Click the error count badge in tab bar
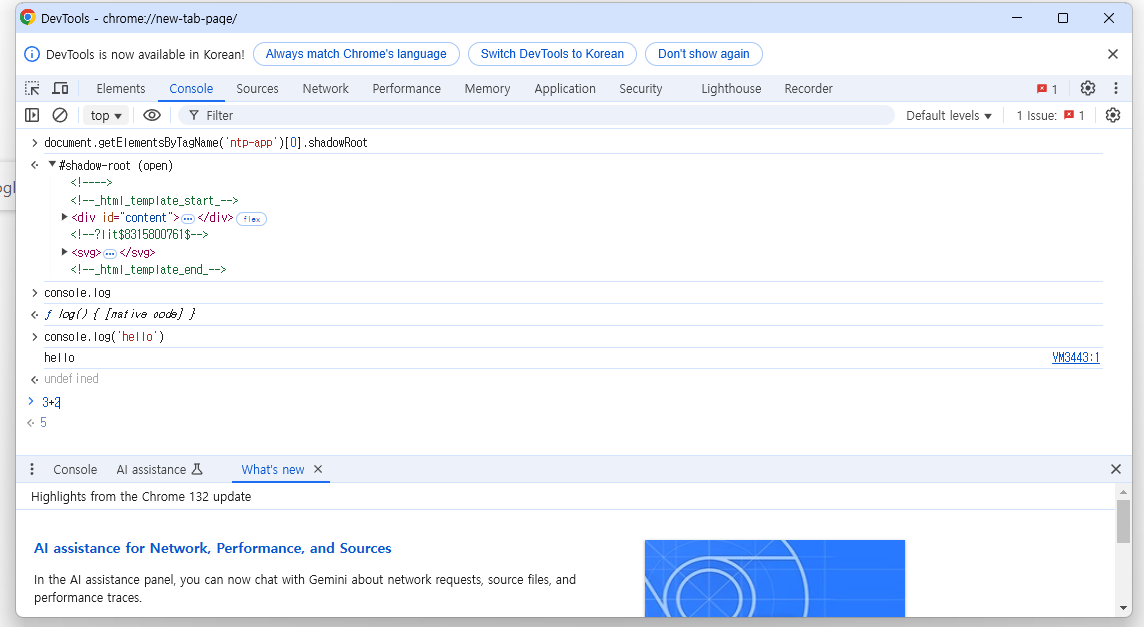This screenshot has width=1144, height=627. coord(1047,89)
